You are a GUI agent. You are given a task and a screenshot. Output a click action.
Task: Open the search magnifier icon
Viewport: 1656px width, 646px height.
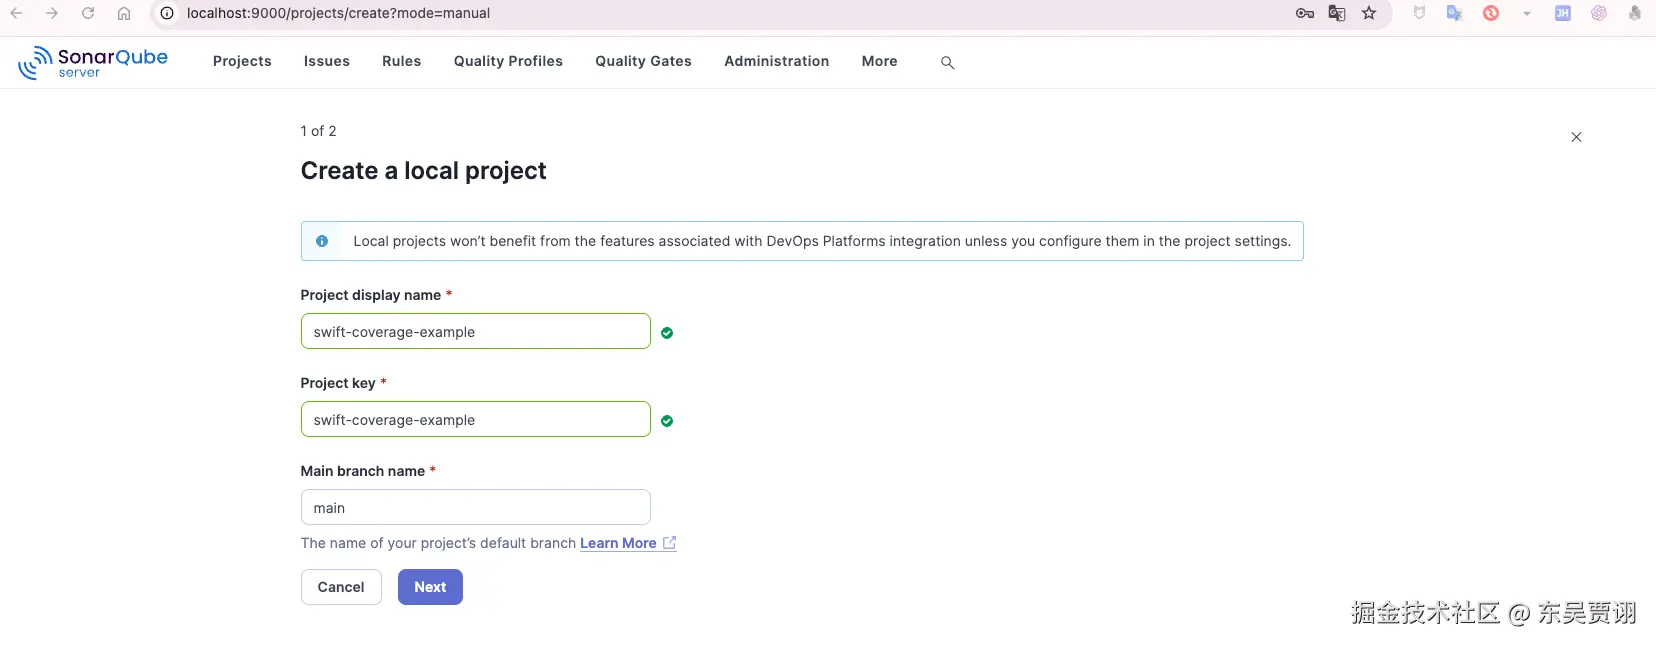(x=947, y=63)
